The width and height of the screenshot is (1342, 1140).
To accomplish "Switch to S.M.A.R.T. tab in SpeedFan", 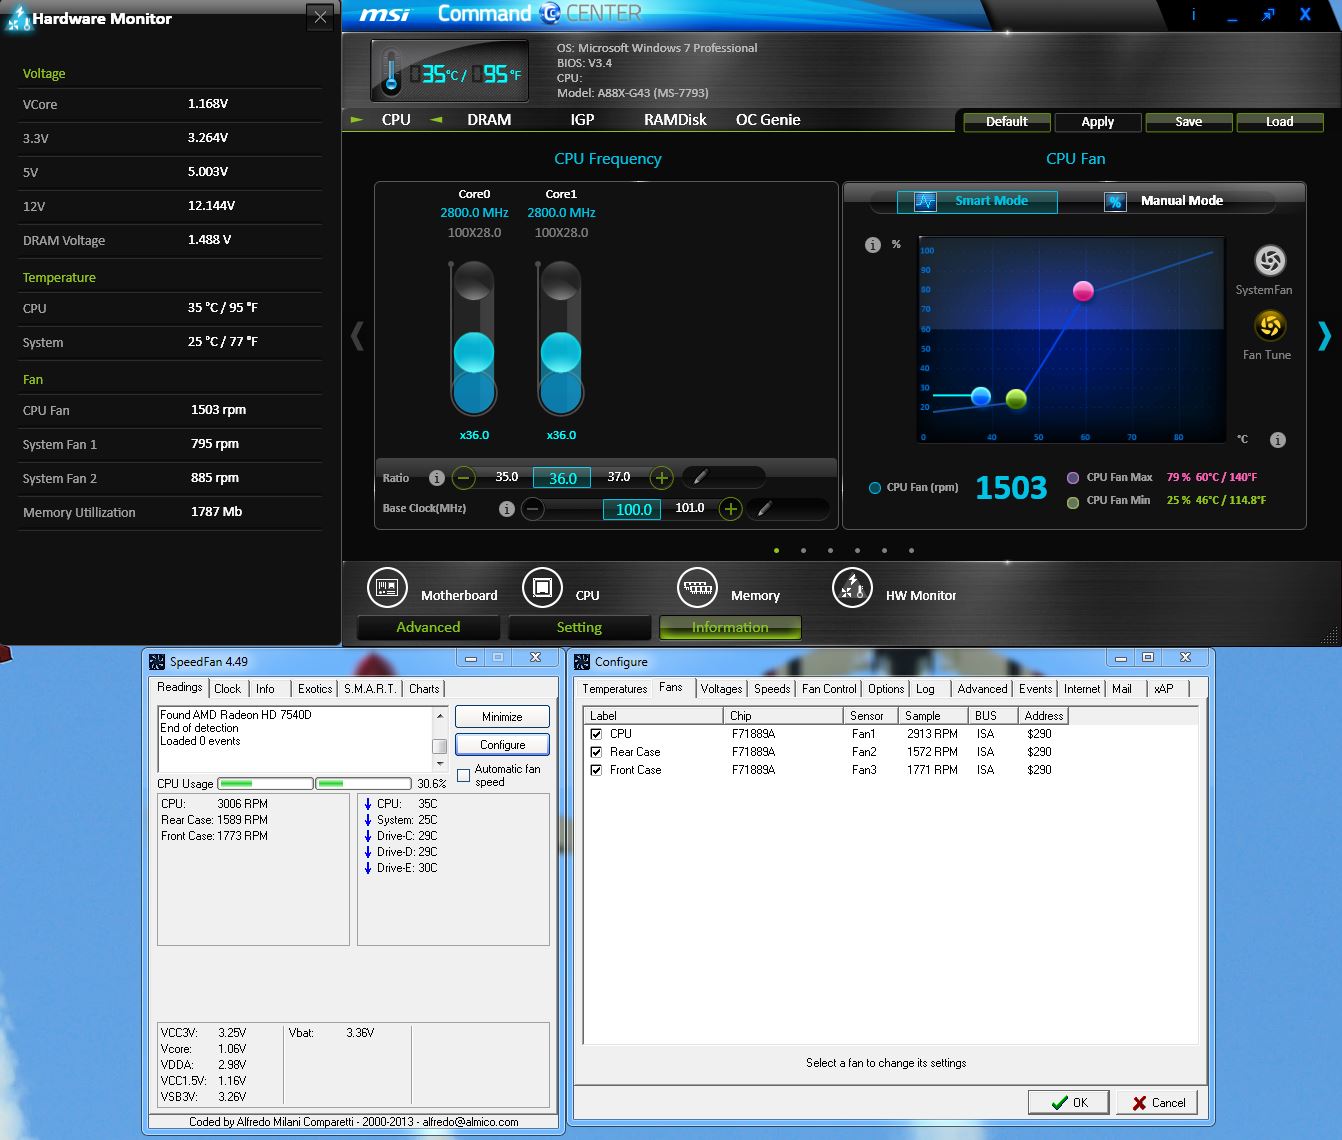I will coord(370,689).
